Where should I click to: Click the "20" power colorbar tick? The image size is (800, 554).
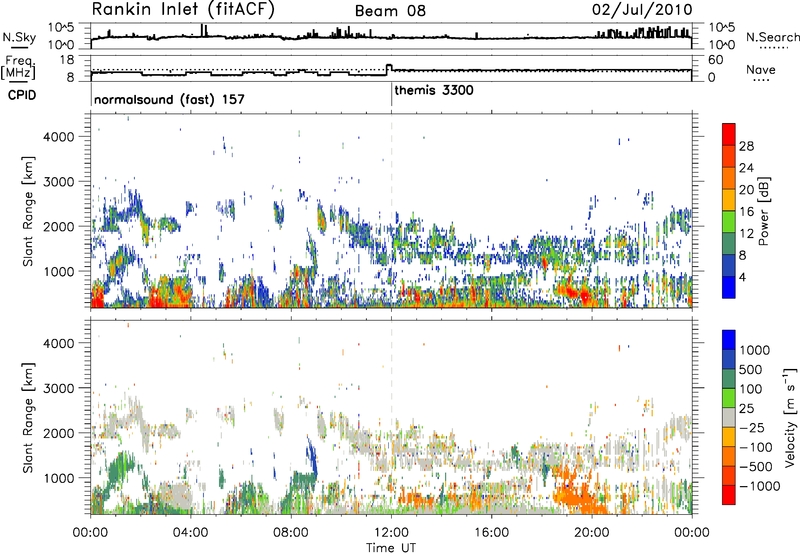[746, 190]
